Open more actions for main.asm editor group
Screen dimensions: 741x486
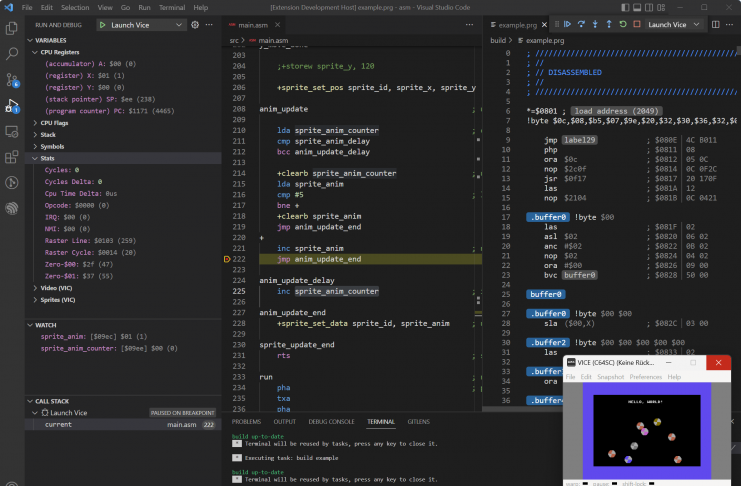[469, 25]
